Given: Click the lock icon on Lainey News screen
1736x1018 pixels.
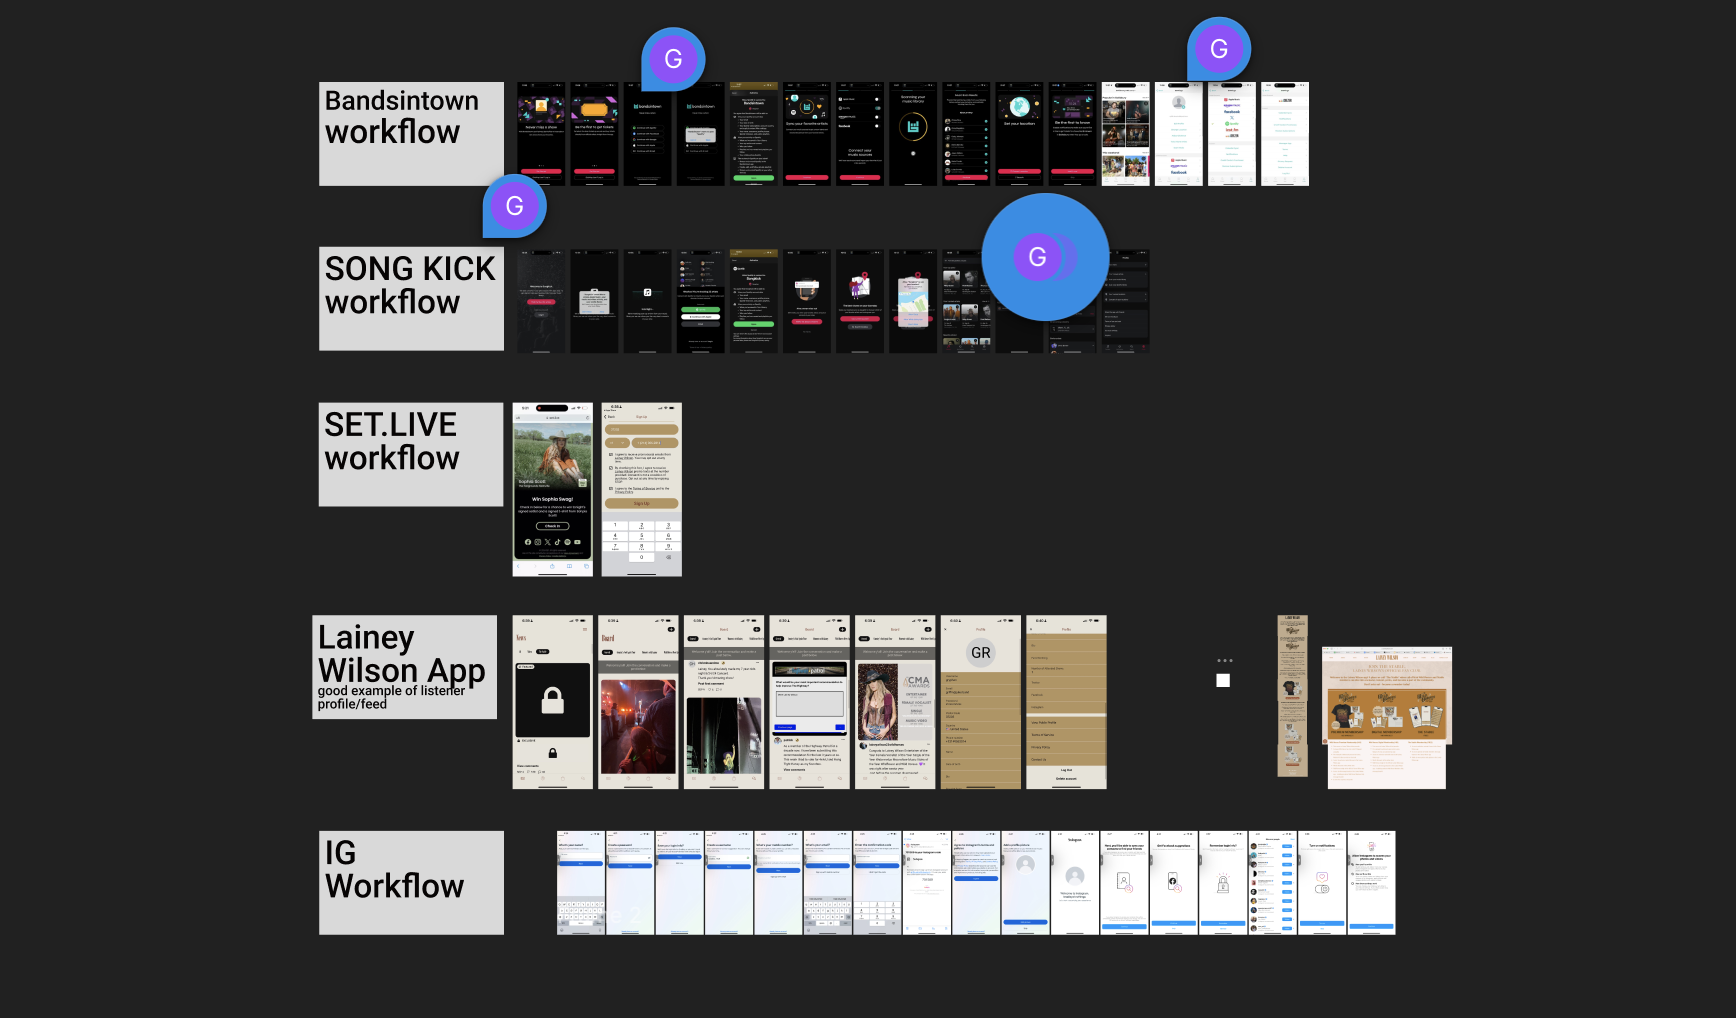Looking at the screenshot, I should [552, 701].
